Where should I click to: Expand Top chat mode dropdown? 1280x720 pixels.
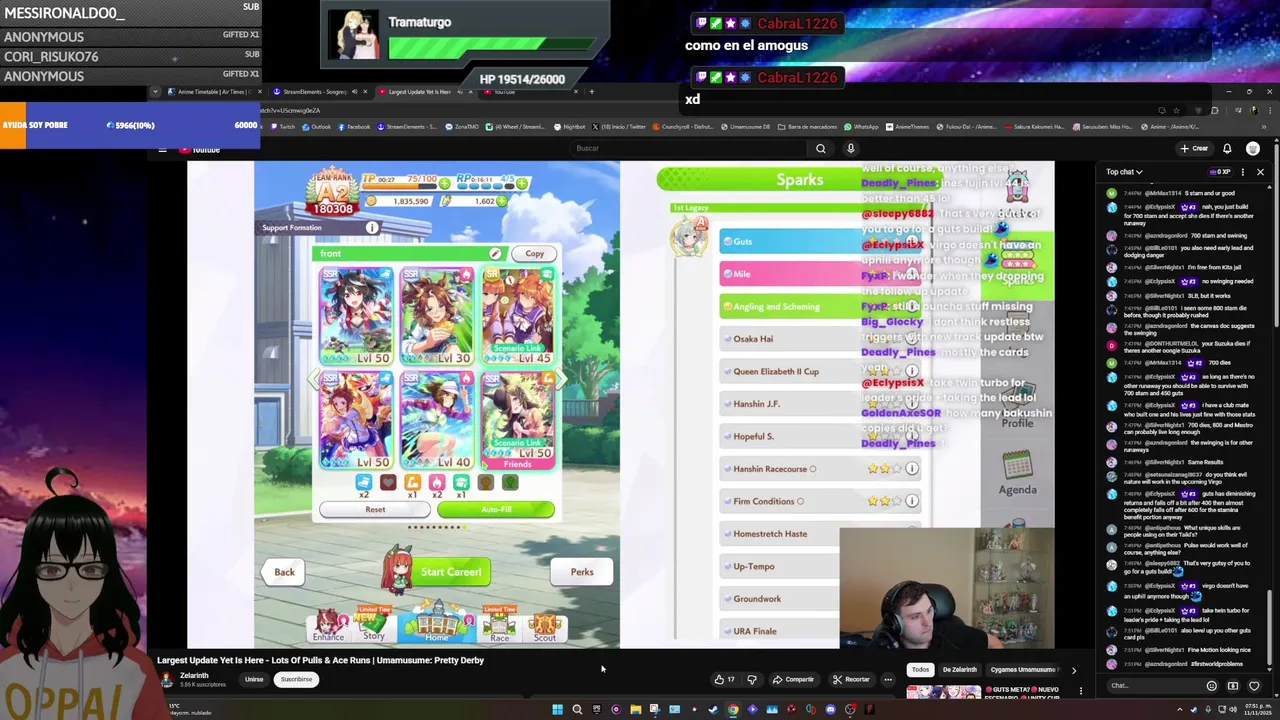click(x=1124, y=172)
